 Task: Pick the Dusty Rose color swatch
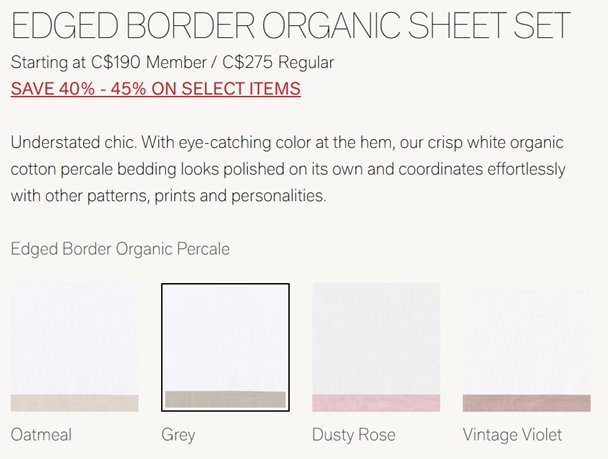click(x=376, y=347)
